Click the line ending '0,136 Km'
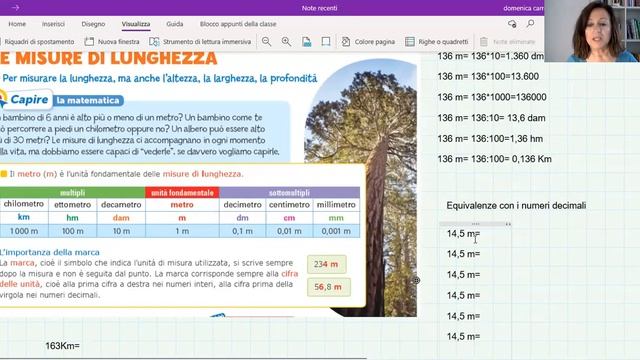This screenshot has width=640, height=360. [494, 159]
